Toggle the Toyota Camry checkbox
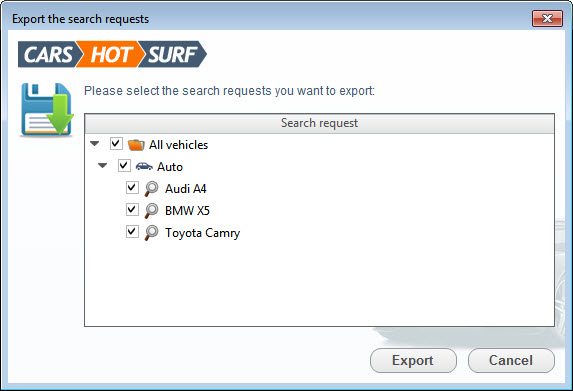The image size is (573, 391). 132,231
